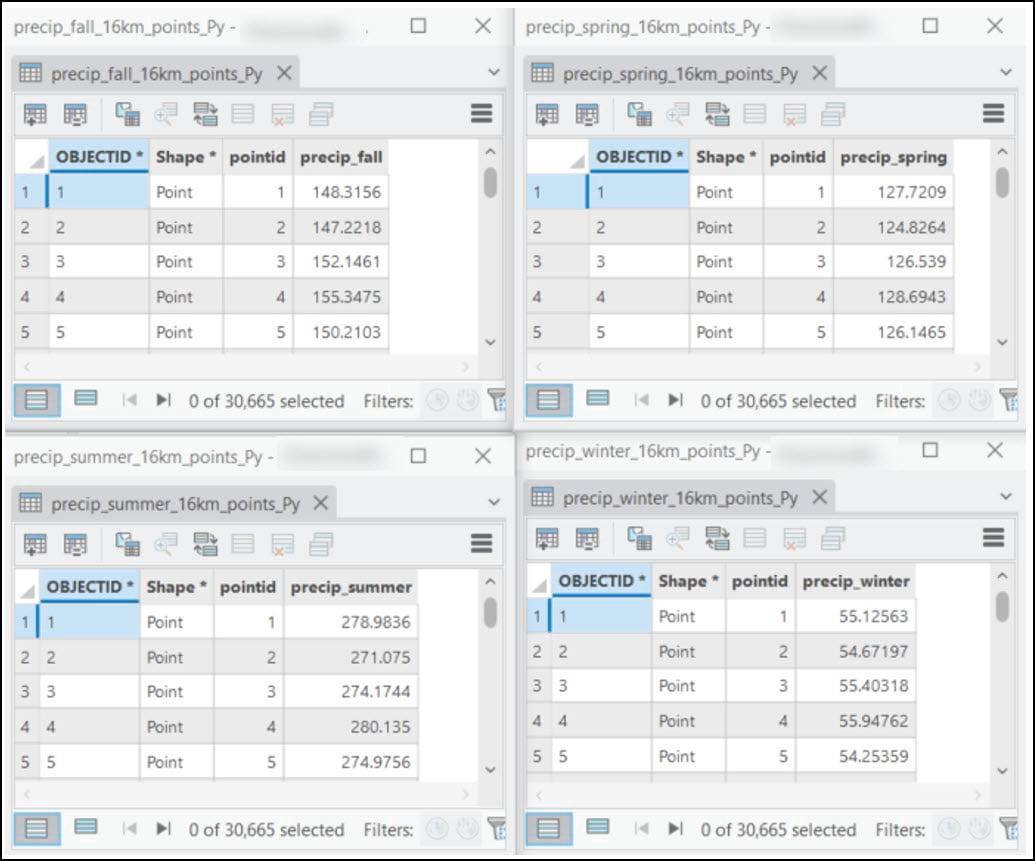Image resolution: width=1035 pixels, height=861 pixels.
Task: Click Add Field icon in spring table
Action: click(x=547, y=114)
